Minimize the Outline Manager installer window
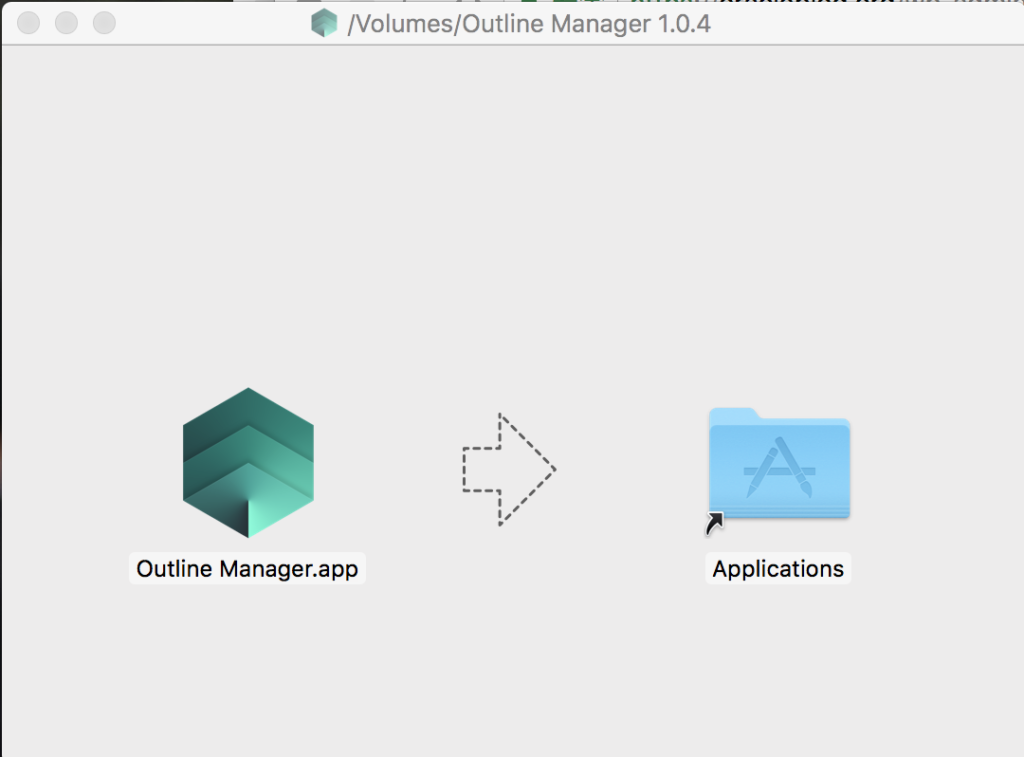The width and height of the screenshot is (1024, 757). pos(66,23)
